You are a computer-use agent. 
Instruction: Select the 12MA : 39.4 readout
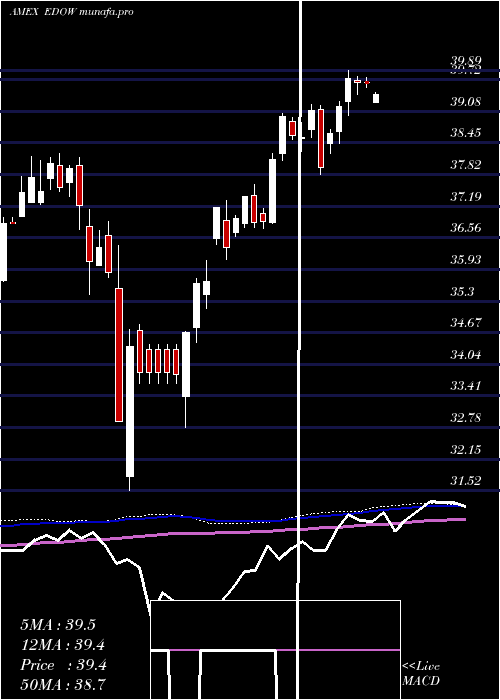coord(63,645)
